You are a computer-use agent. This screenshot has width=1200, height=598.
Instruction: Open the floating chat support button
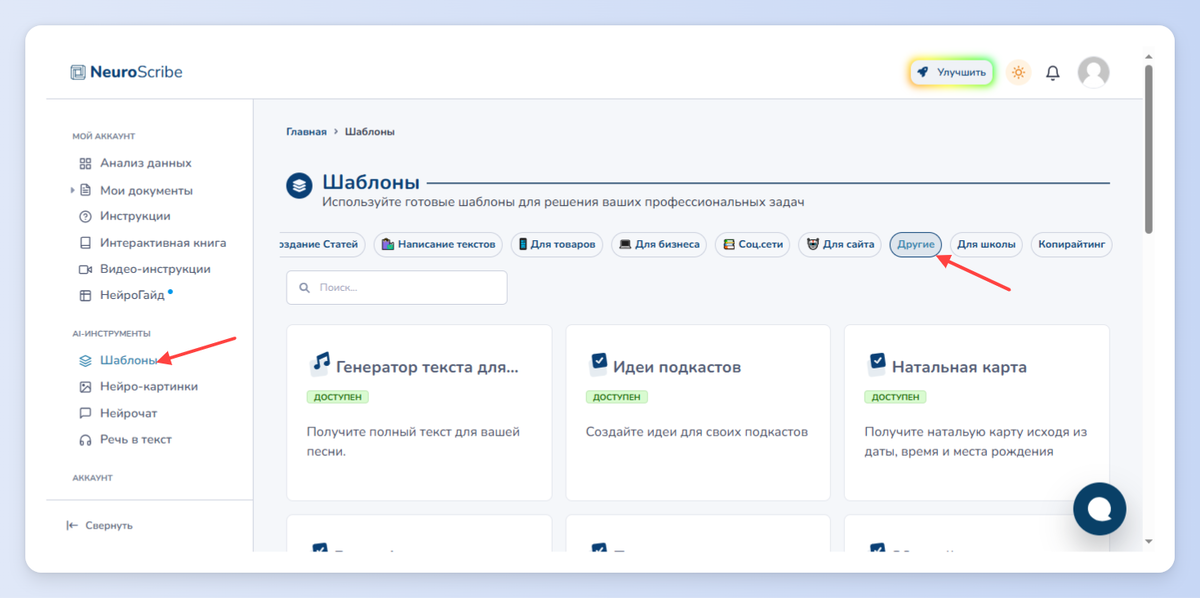[1099, 509]
